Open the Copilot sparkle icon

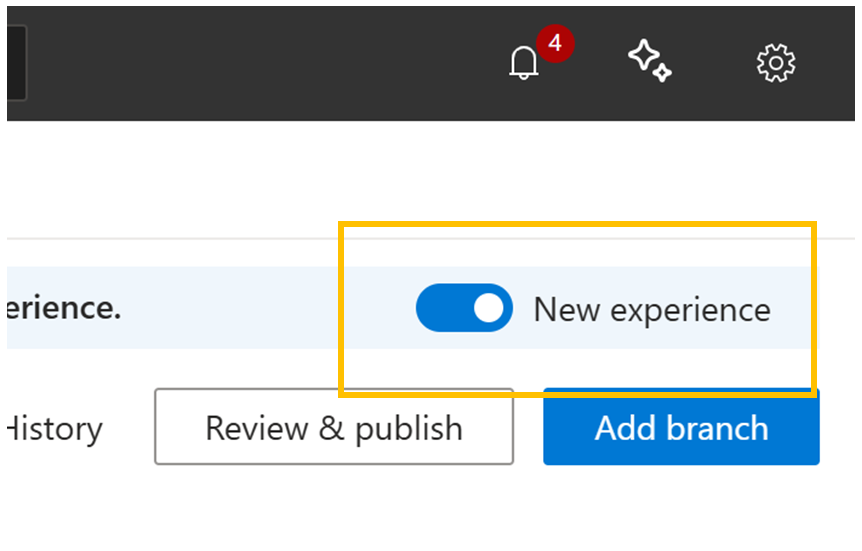click(x=649, y=62)
